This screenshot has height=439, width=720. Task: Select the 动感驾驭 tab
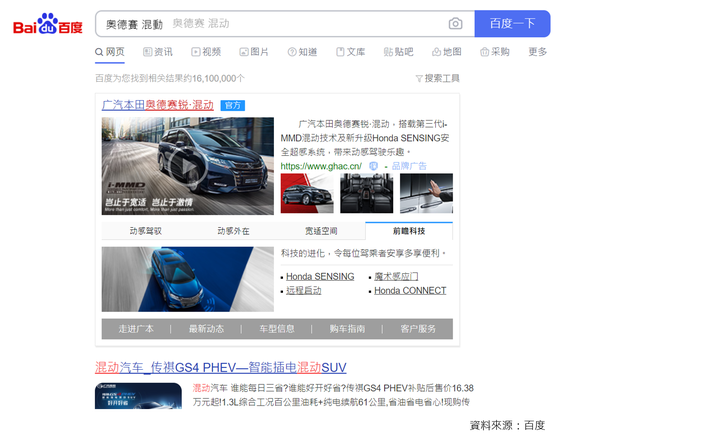click(x=146, y=231)
